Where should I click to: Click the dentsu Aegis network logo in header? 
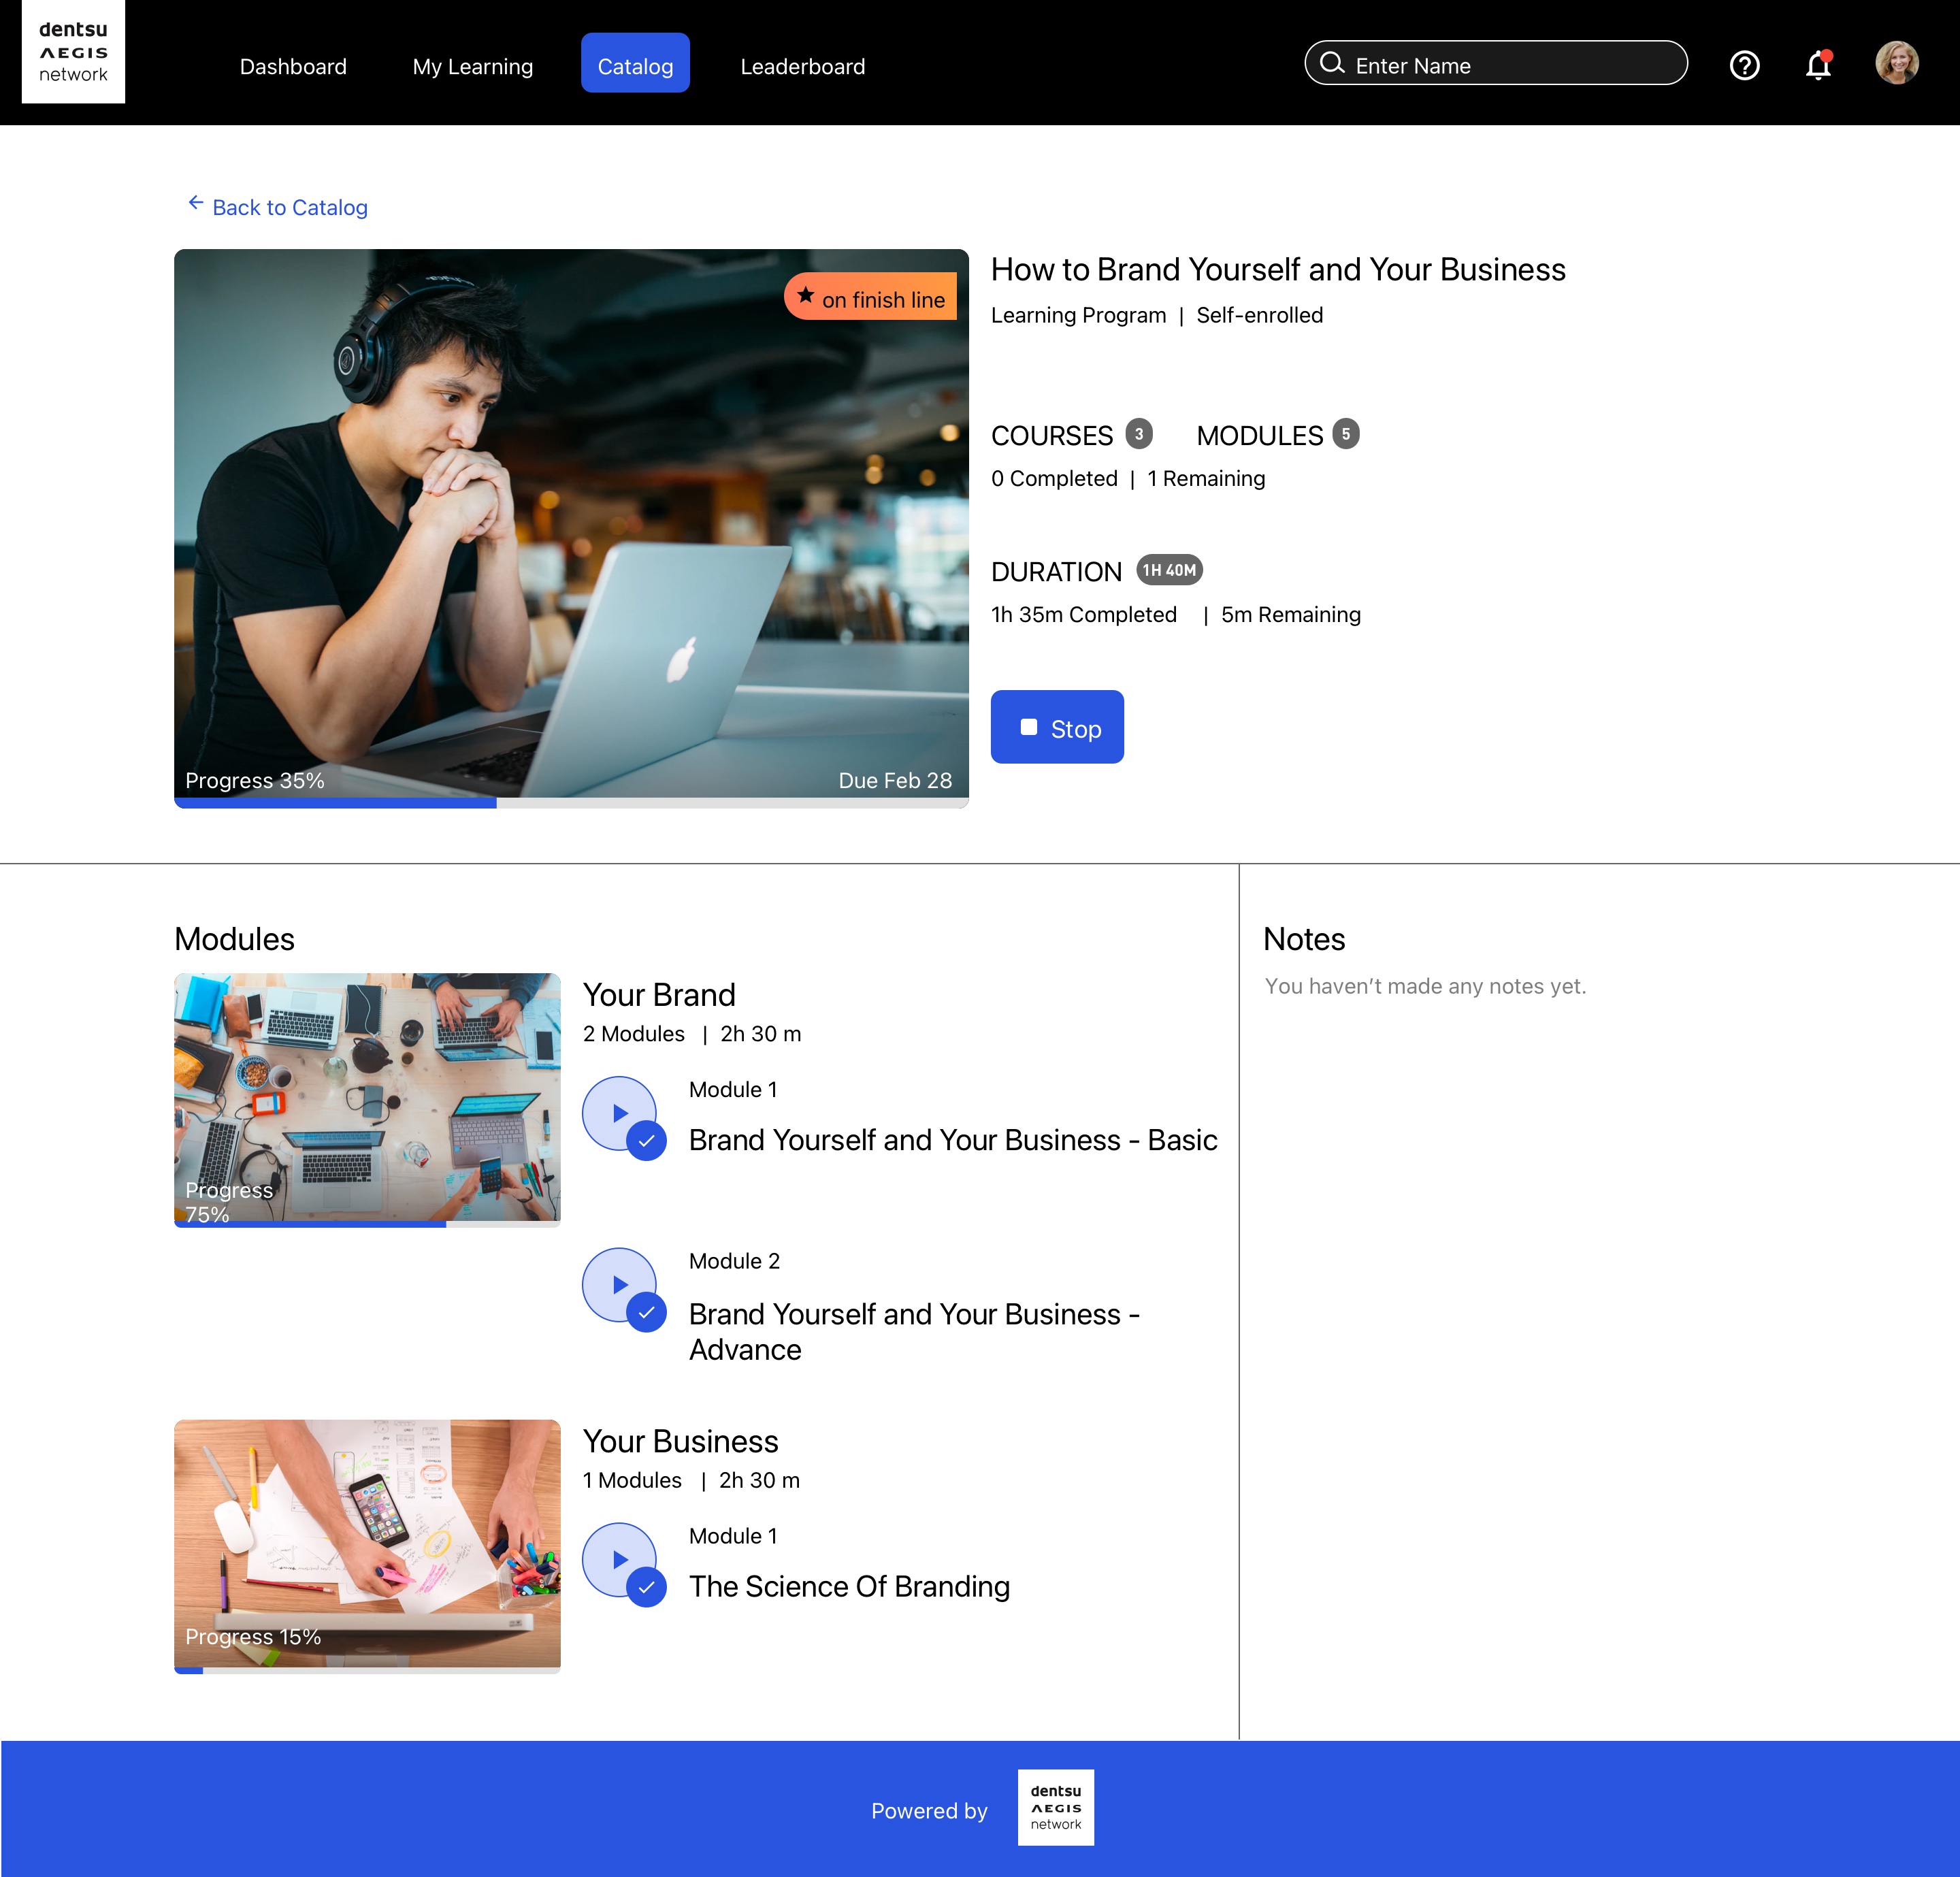pyautogui.click(x=73, y=52)
